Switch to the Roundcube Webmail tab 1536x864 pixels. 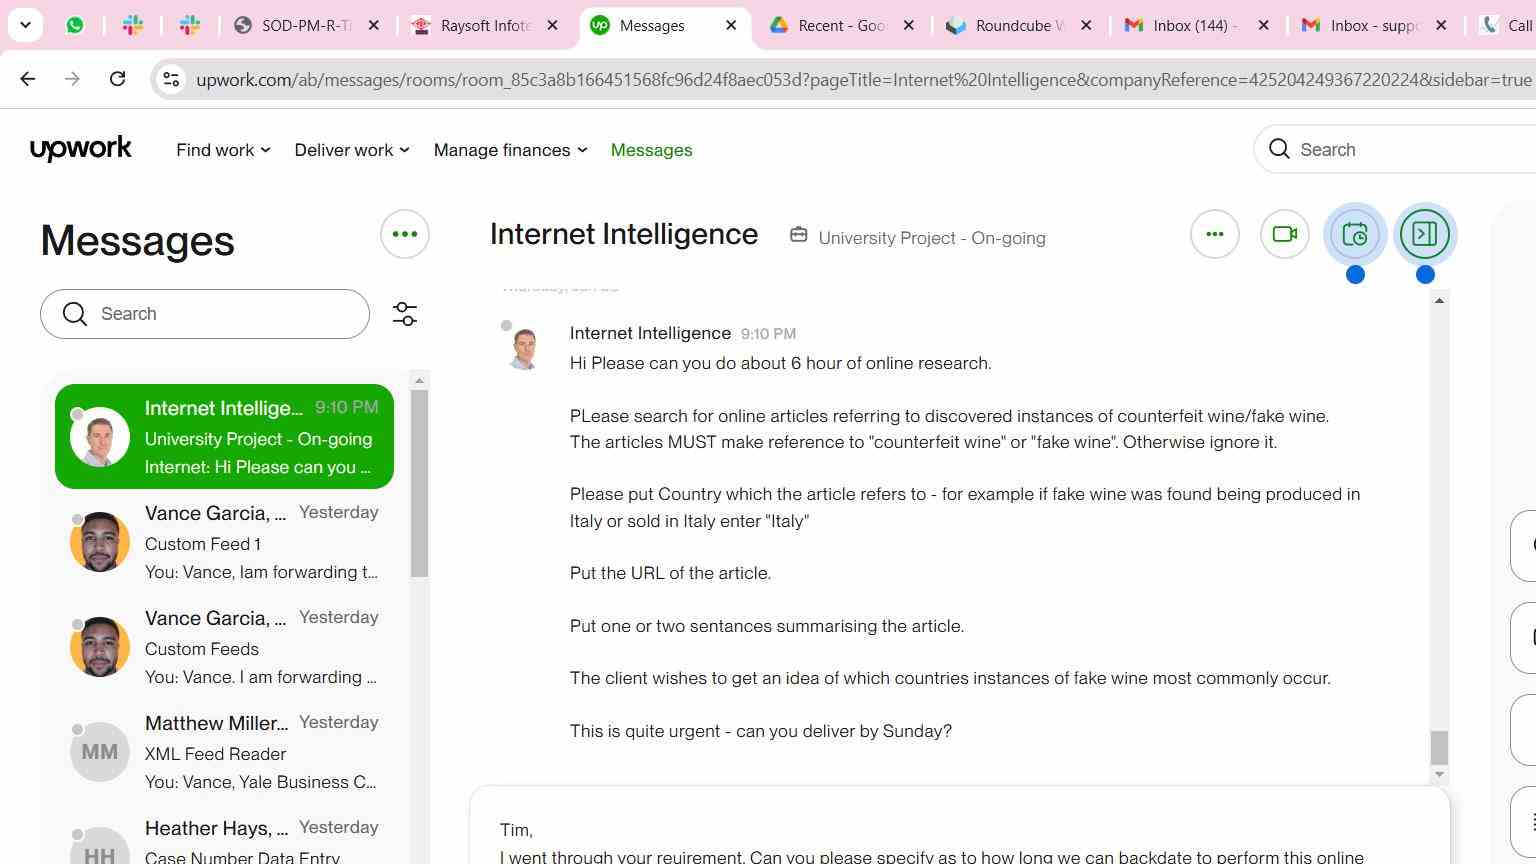coord(1020,25)
